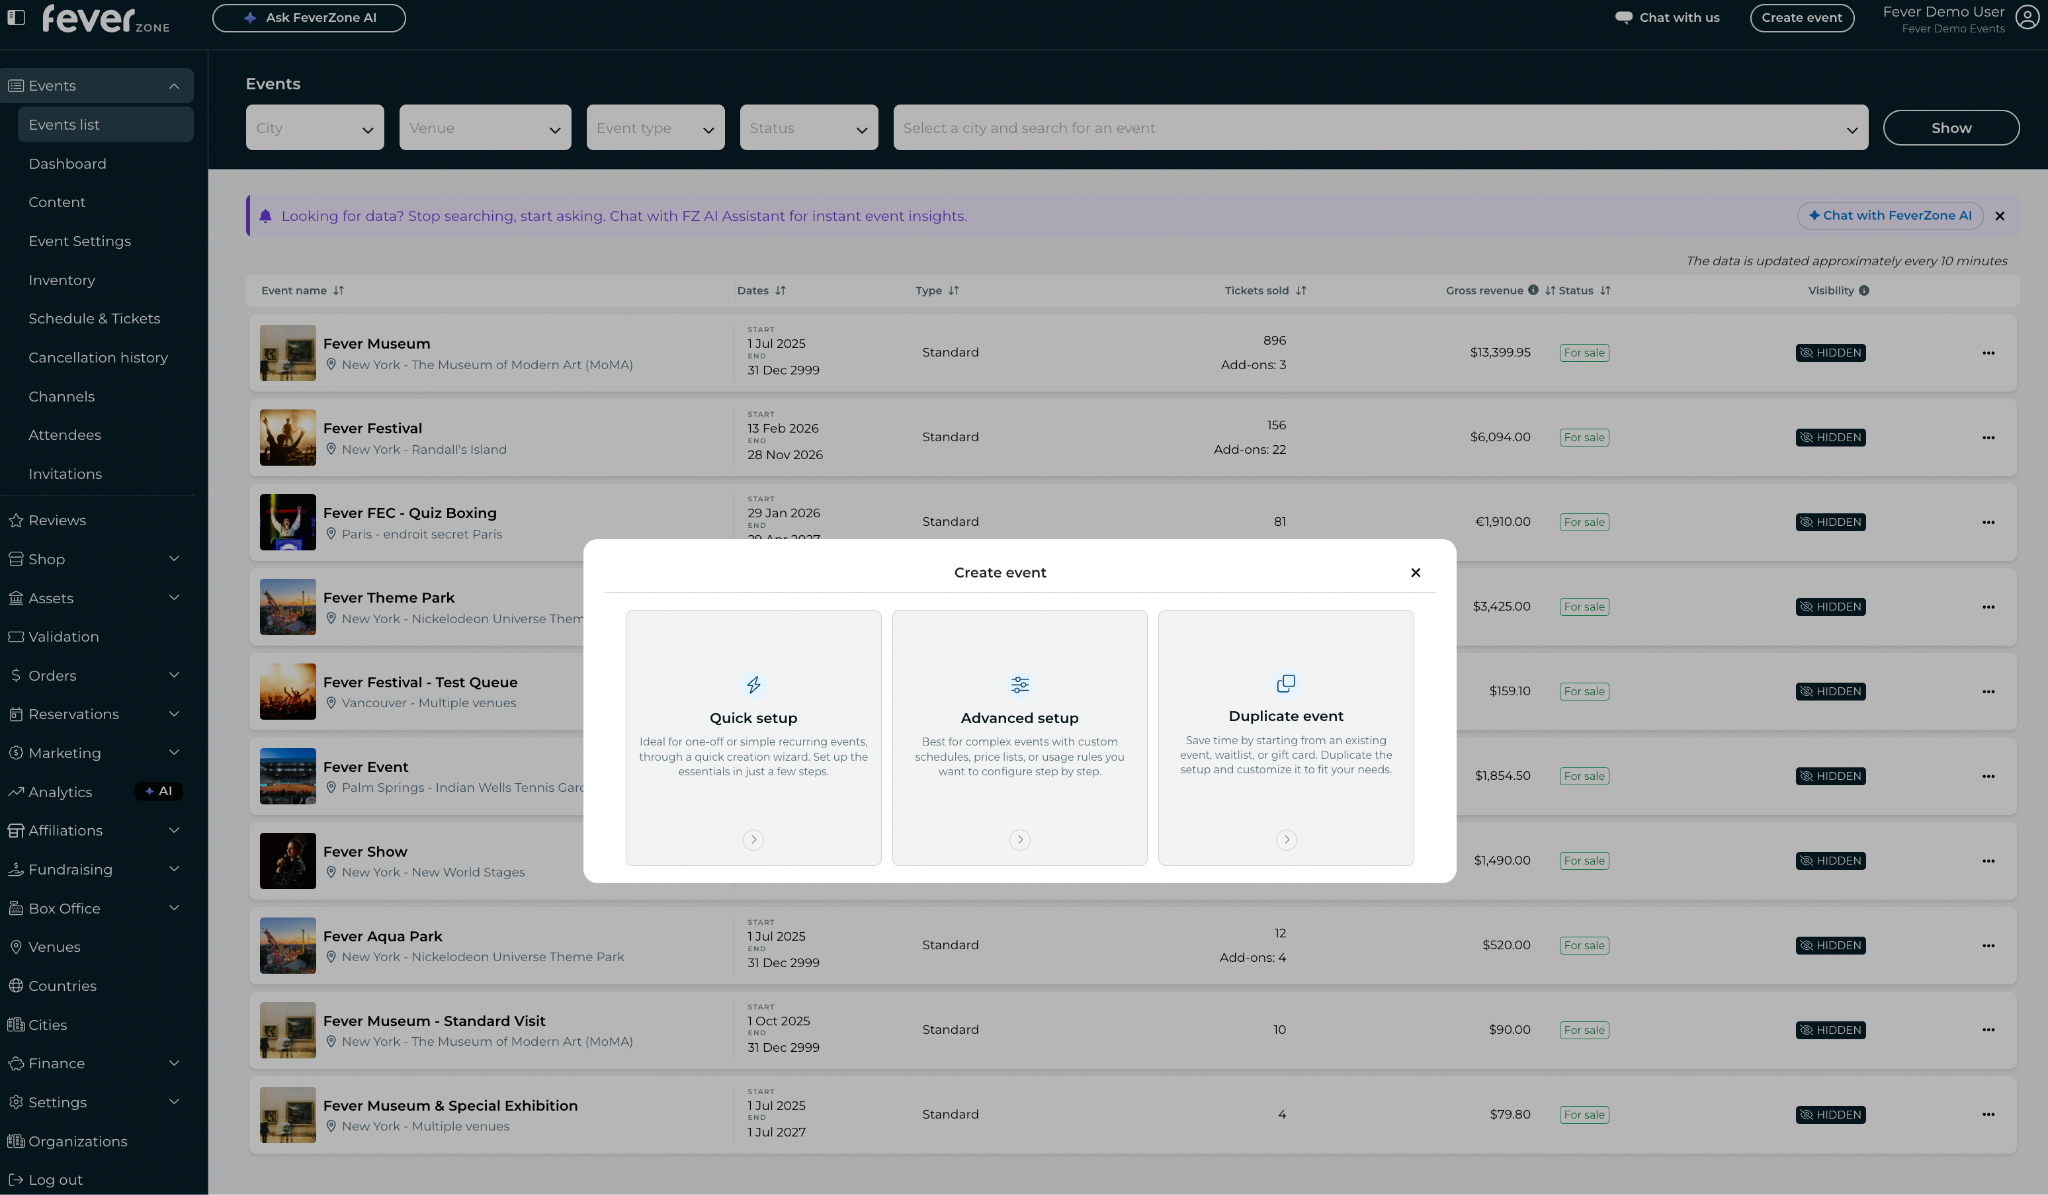Toggle HIDDEN visibility for Fever Museum - Standard Visit

pos(1831,1030)
